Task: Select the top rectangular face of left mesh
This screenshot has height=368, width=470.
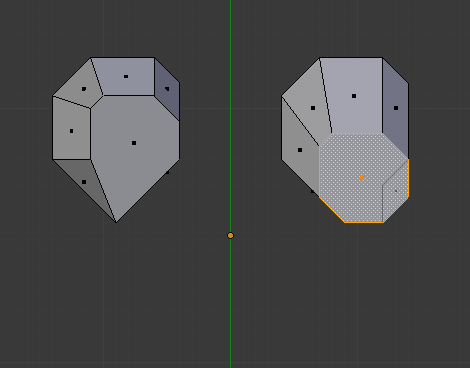Action: pos(126,77)
